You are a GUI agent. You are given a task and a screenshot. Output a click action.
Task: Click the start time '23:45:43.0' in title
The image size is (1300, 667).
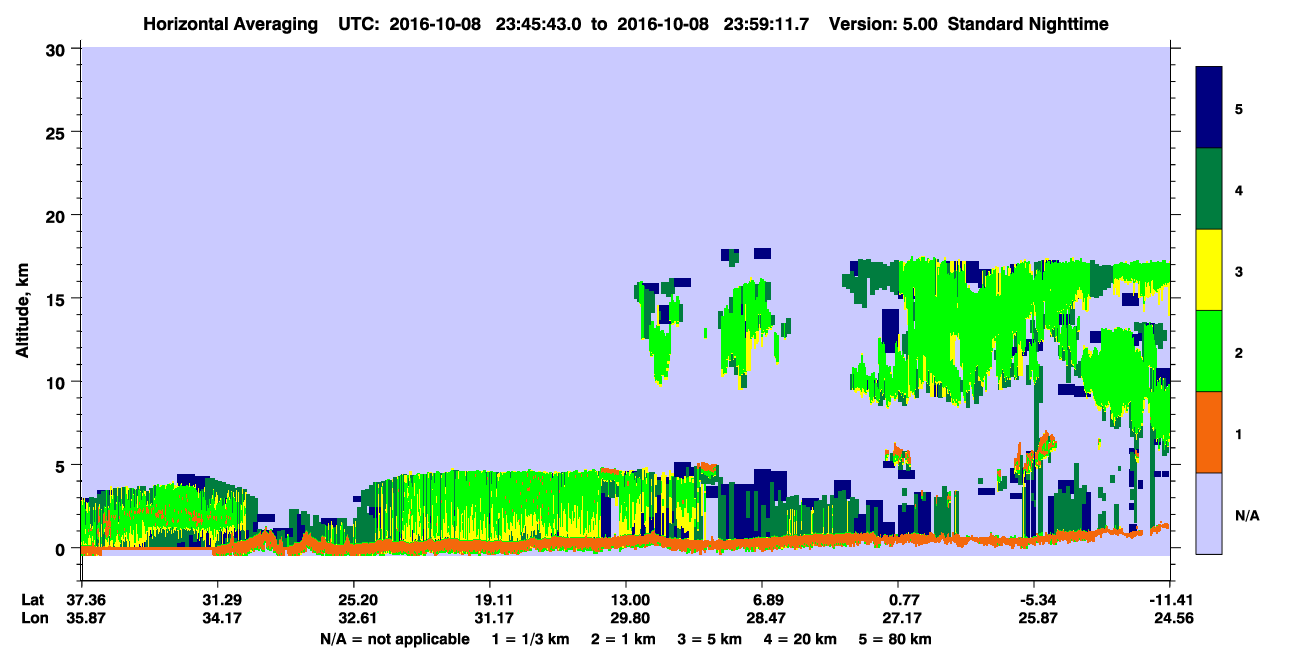(541, 23)
